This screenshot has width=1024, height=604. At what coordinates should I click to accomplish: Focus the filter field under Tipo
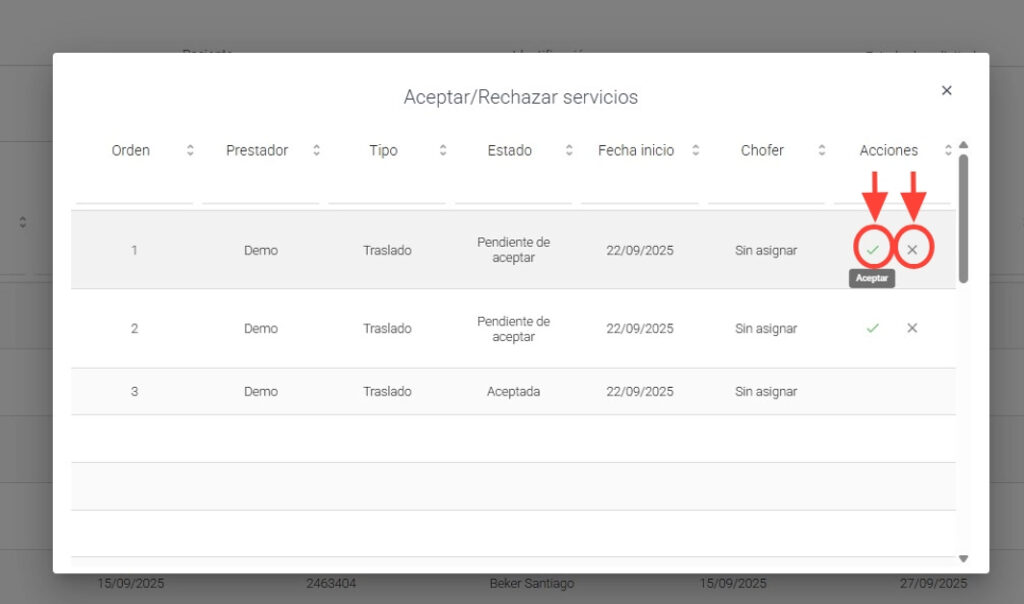(x=386, y=190)
